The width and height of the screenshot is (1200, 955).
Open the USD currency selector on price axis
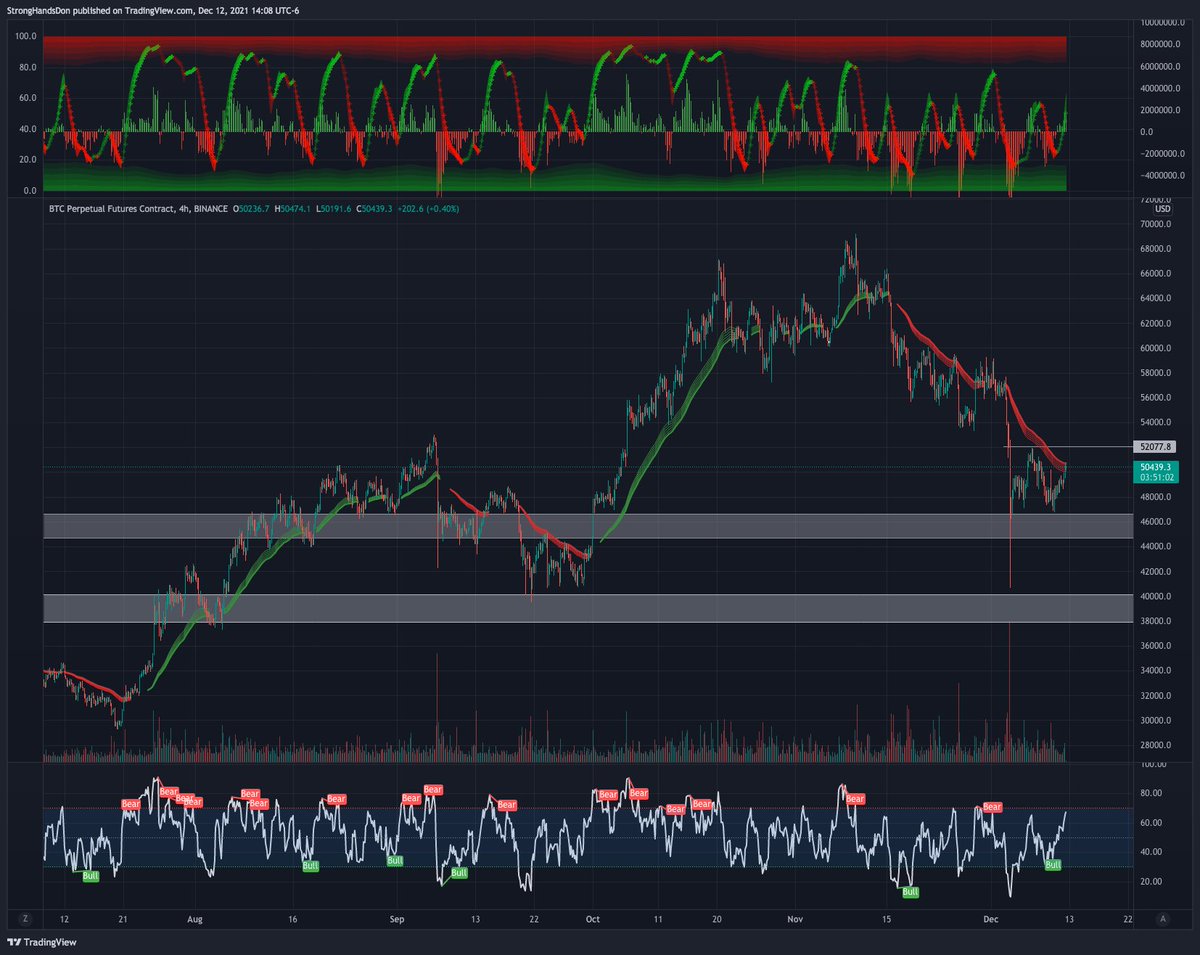point(1162,209)
